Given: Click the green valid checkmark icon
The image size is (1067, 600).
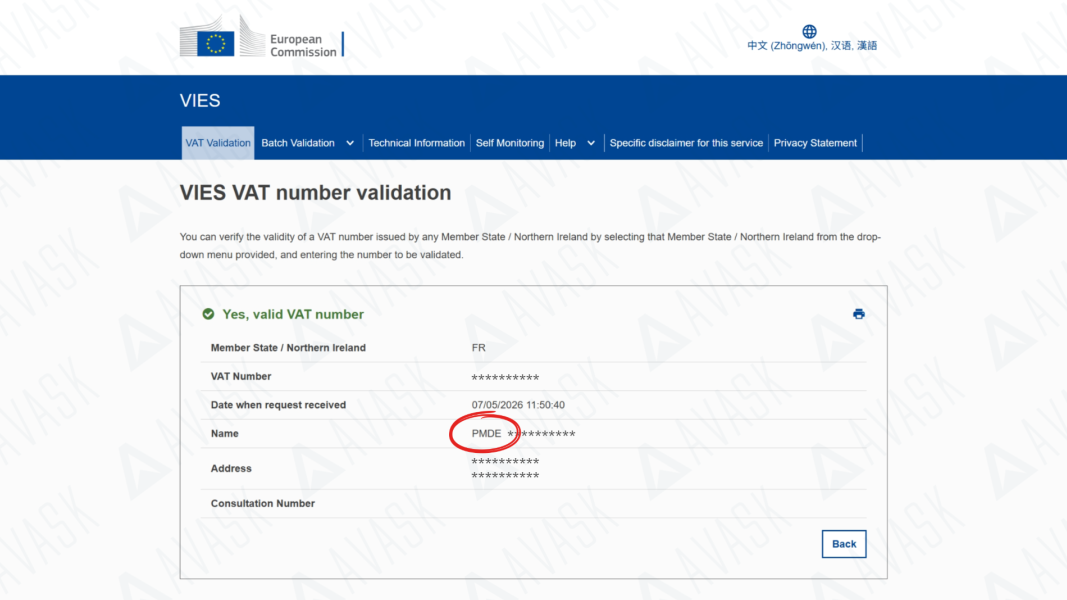Looking at the screenshot, I should click(x=208, y=314).
